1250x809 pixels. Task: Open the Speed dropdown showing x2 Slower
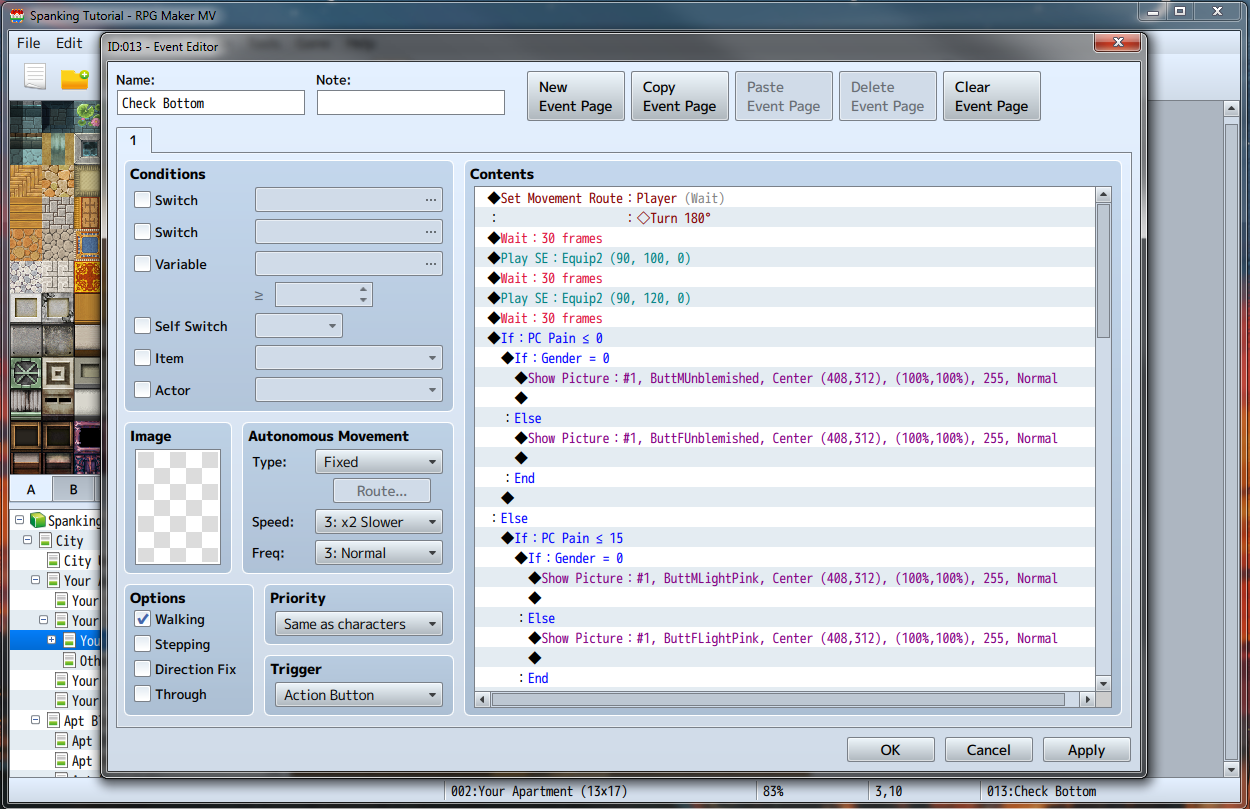[x=378, y=522]
